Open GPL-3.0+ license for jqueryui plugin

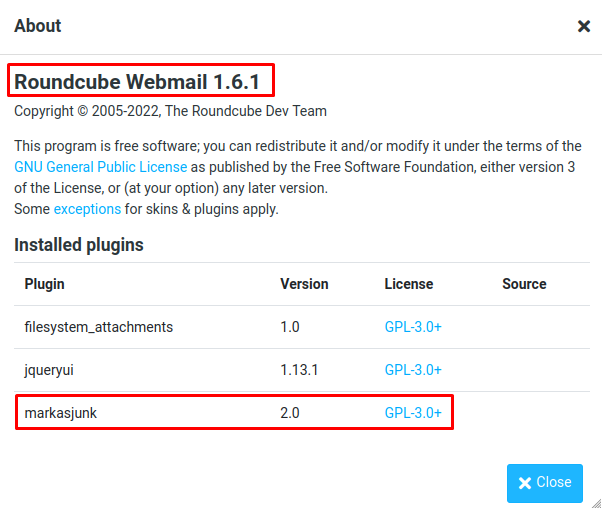click(413, 370)
